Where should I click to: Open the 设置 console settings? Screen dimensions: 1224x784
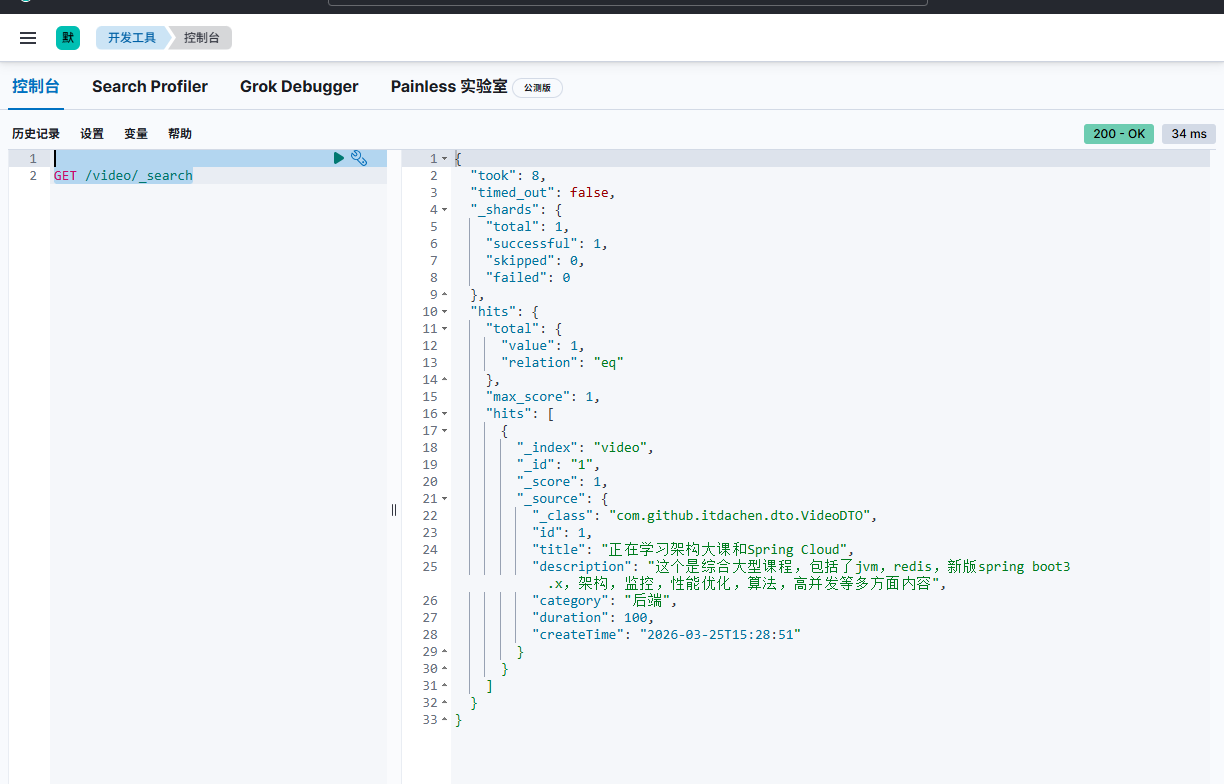coord(92,134)
